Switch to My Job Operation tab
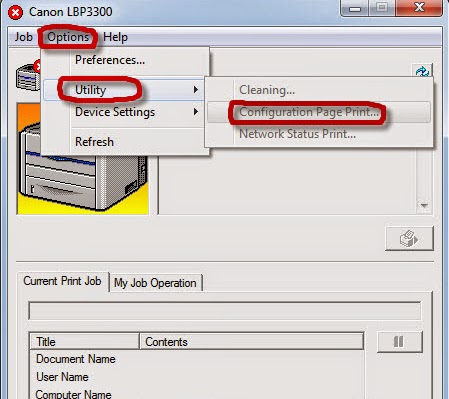Screen dimensions: 449x399 tap(155, 283)
